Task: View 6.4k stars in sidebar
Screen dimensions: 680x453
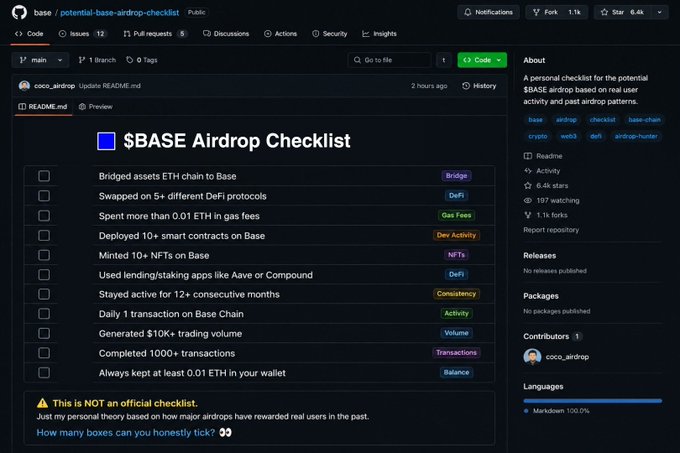Action: coord(546,186)
